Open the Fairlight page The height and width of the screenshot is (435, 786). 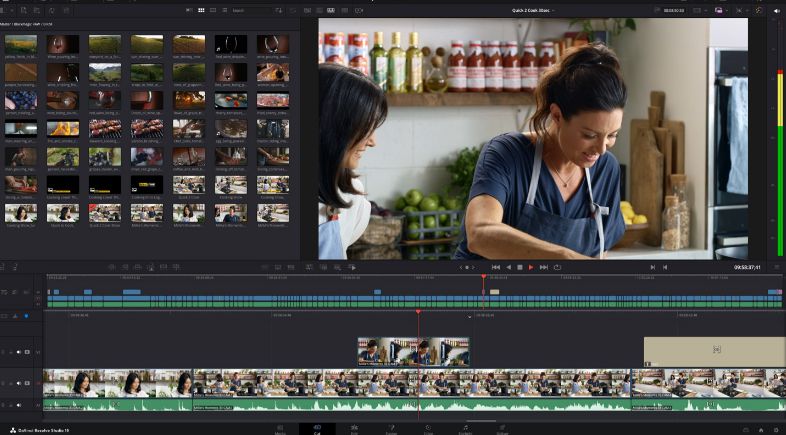(465, 428)
